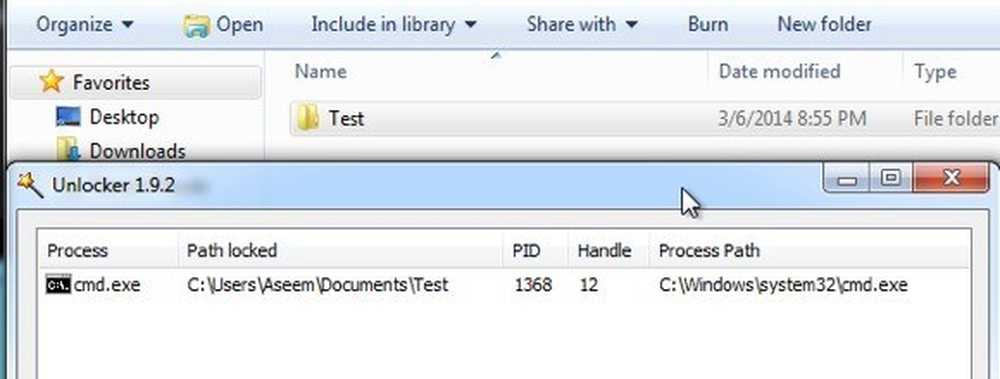The height and width of the screenshot is (379, 1000).
Task: Select the cmd.exe process icon
Action: (x=59, y=284)
